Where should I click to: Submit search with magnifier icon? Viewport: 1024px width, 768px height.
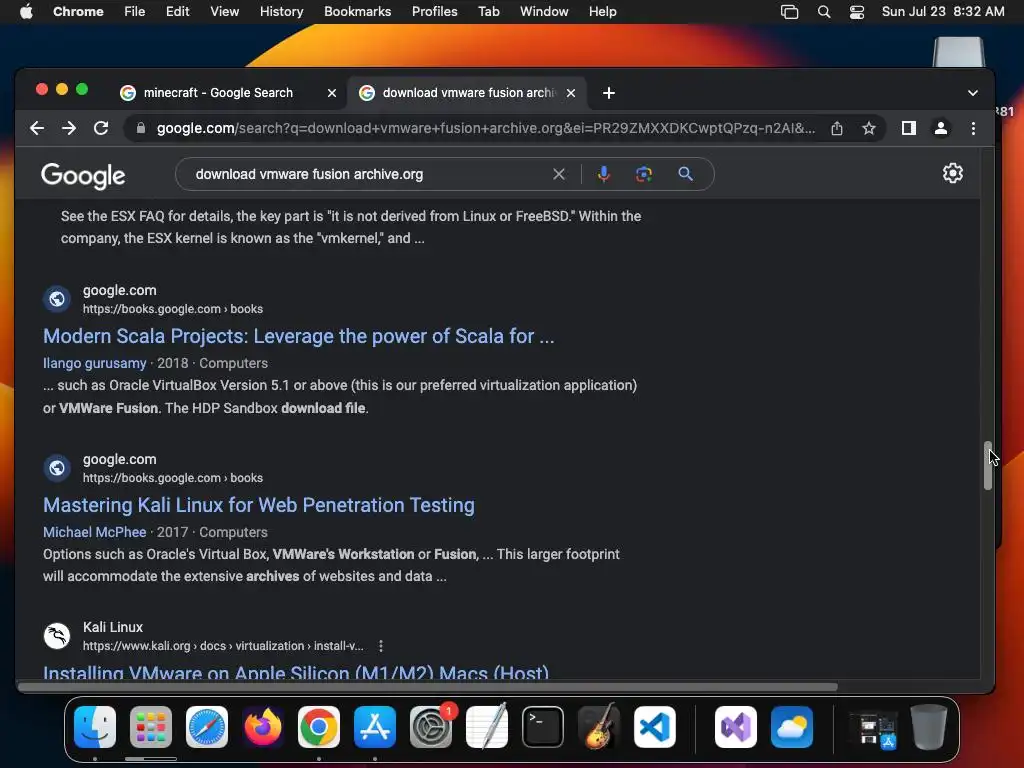pos(685,174)
